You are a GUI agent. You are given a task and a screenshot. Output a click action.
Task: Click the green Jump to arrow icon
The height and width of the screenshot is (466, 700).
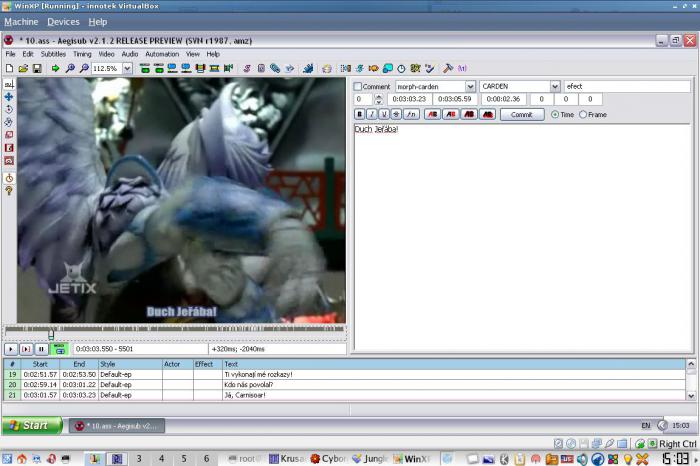(55, 68)
